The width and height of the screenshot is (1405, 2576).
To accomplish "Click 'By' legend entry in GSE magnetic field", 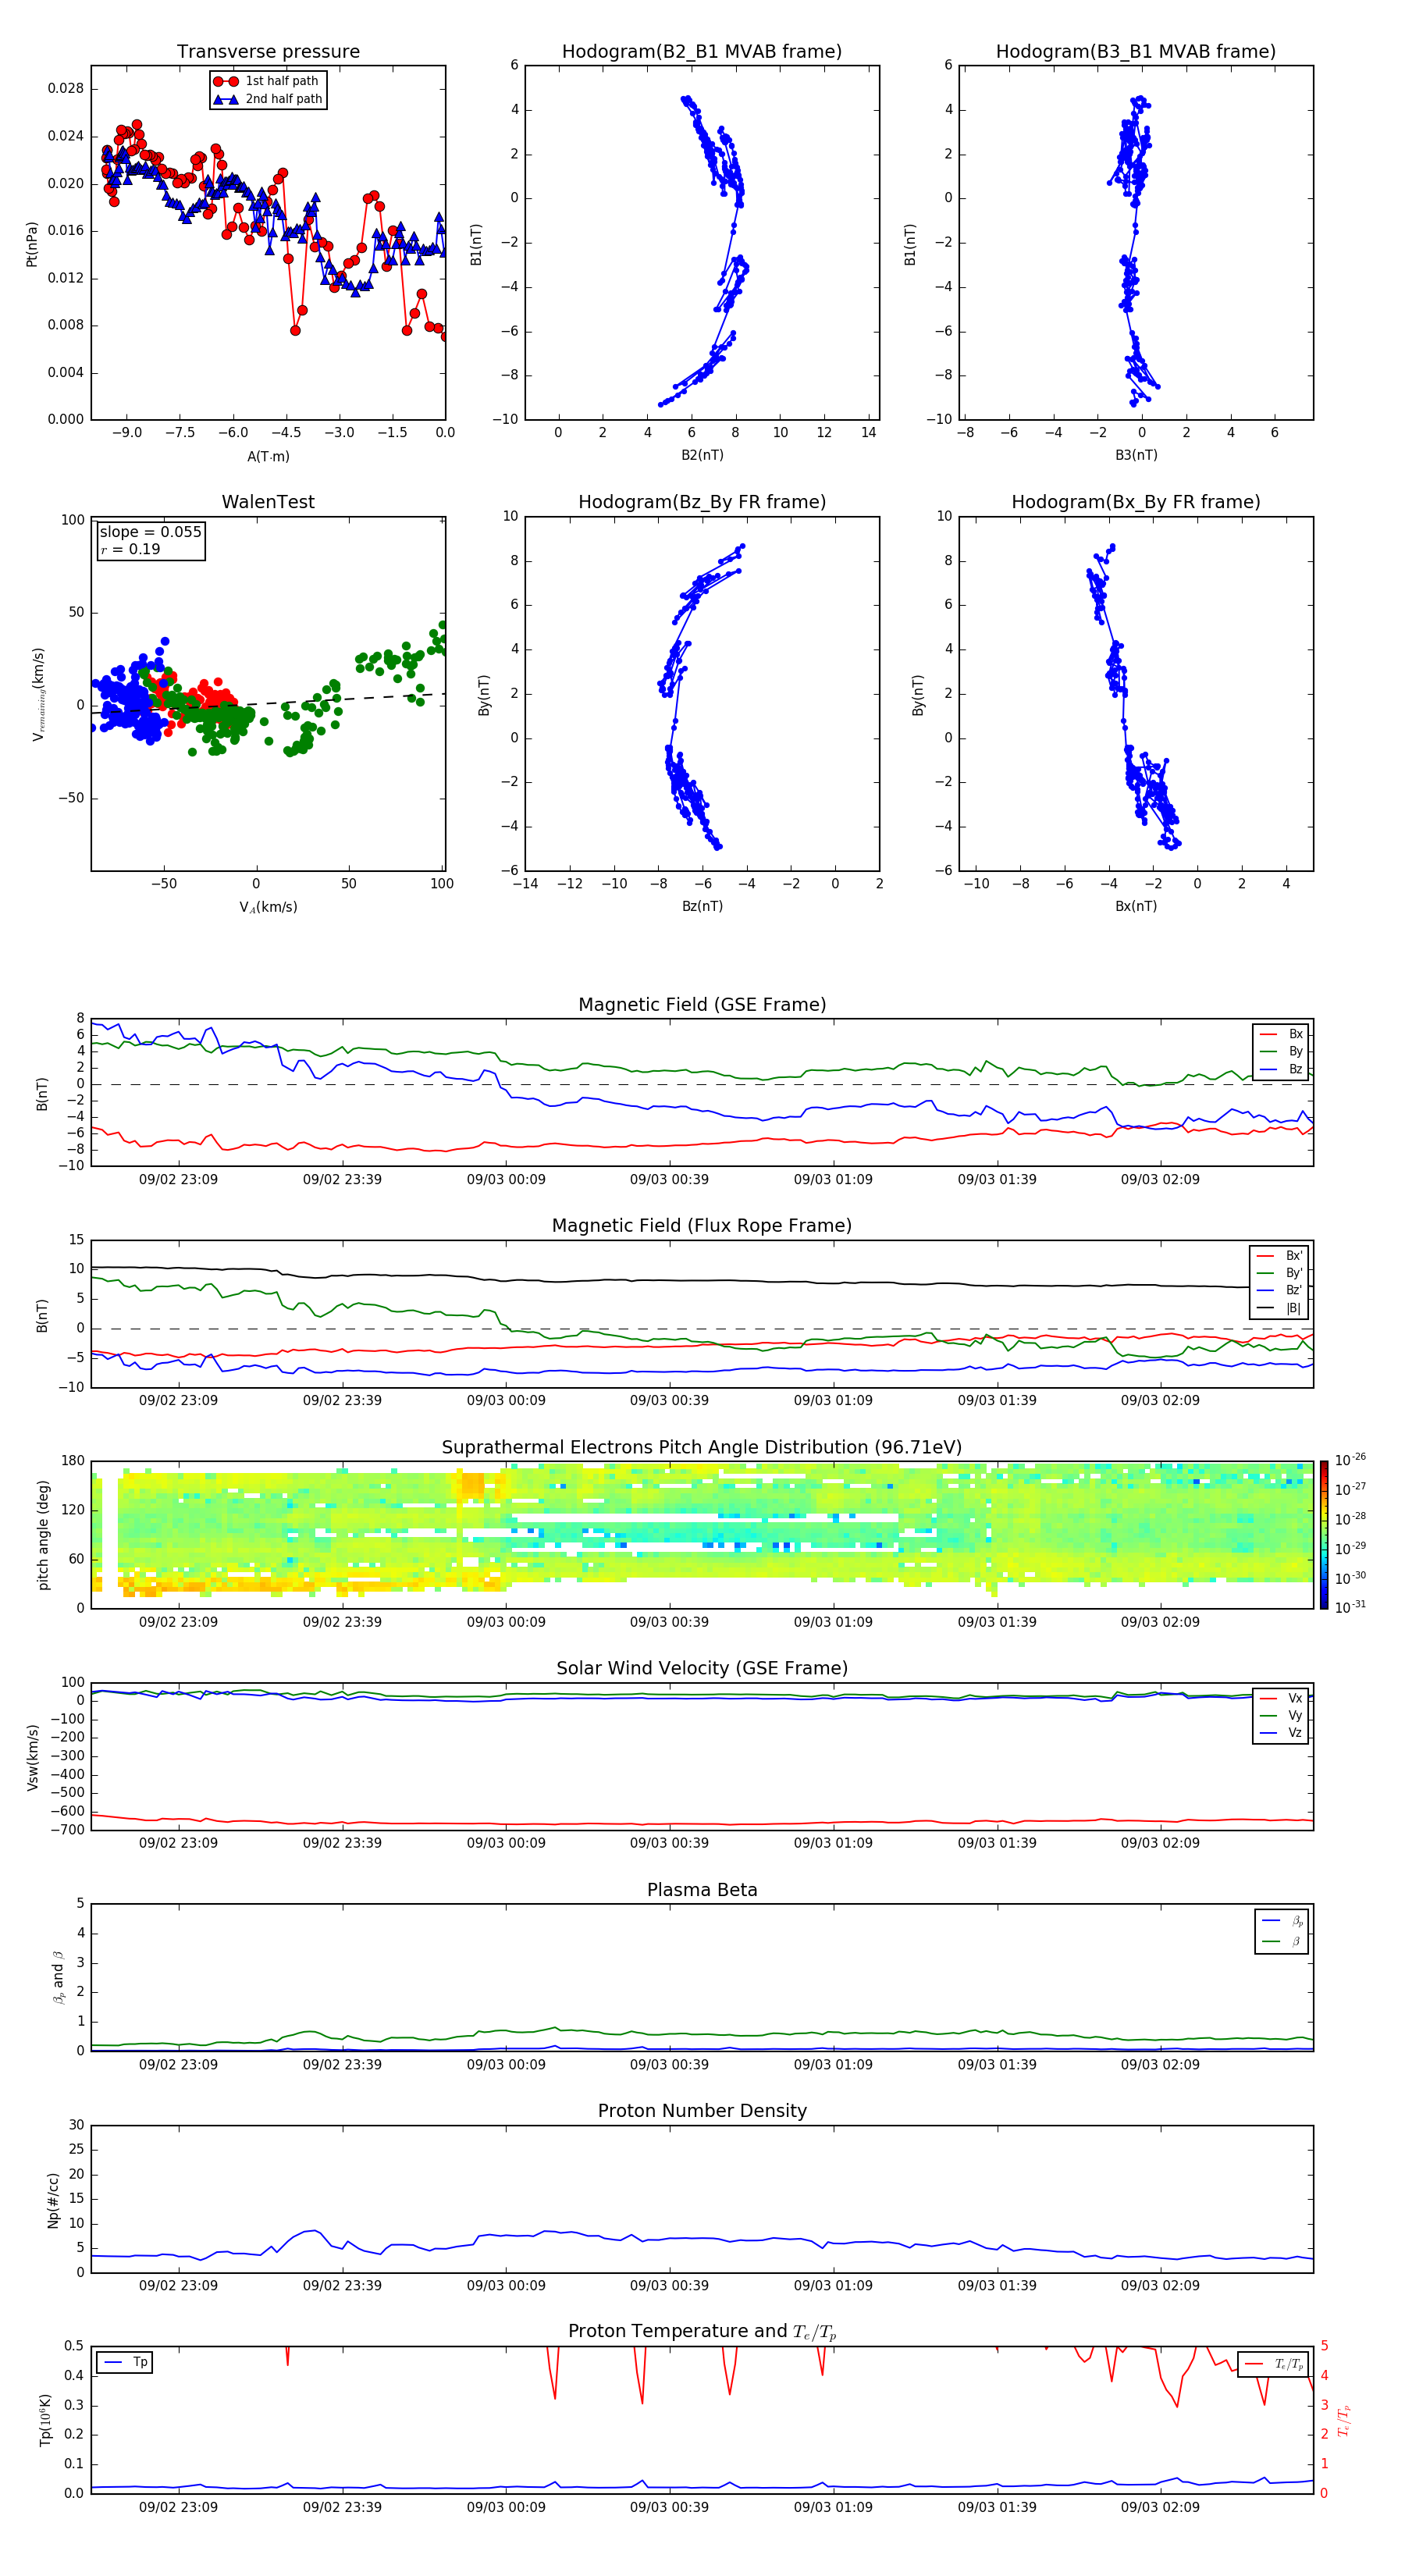I will click(x=1282, y=1051).
